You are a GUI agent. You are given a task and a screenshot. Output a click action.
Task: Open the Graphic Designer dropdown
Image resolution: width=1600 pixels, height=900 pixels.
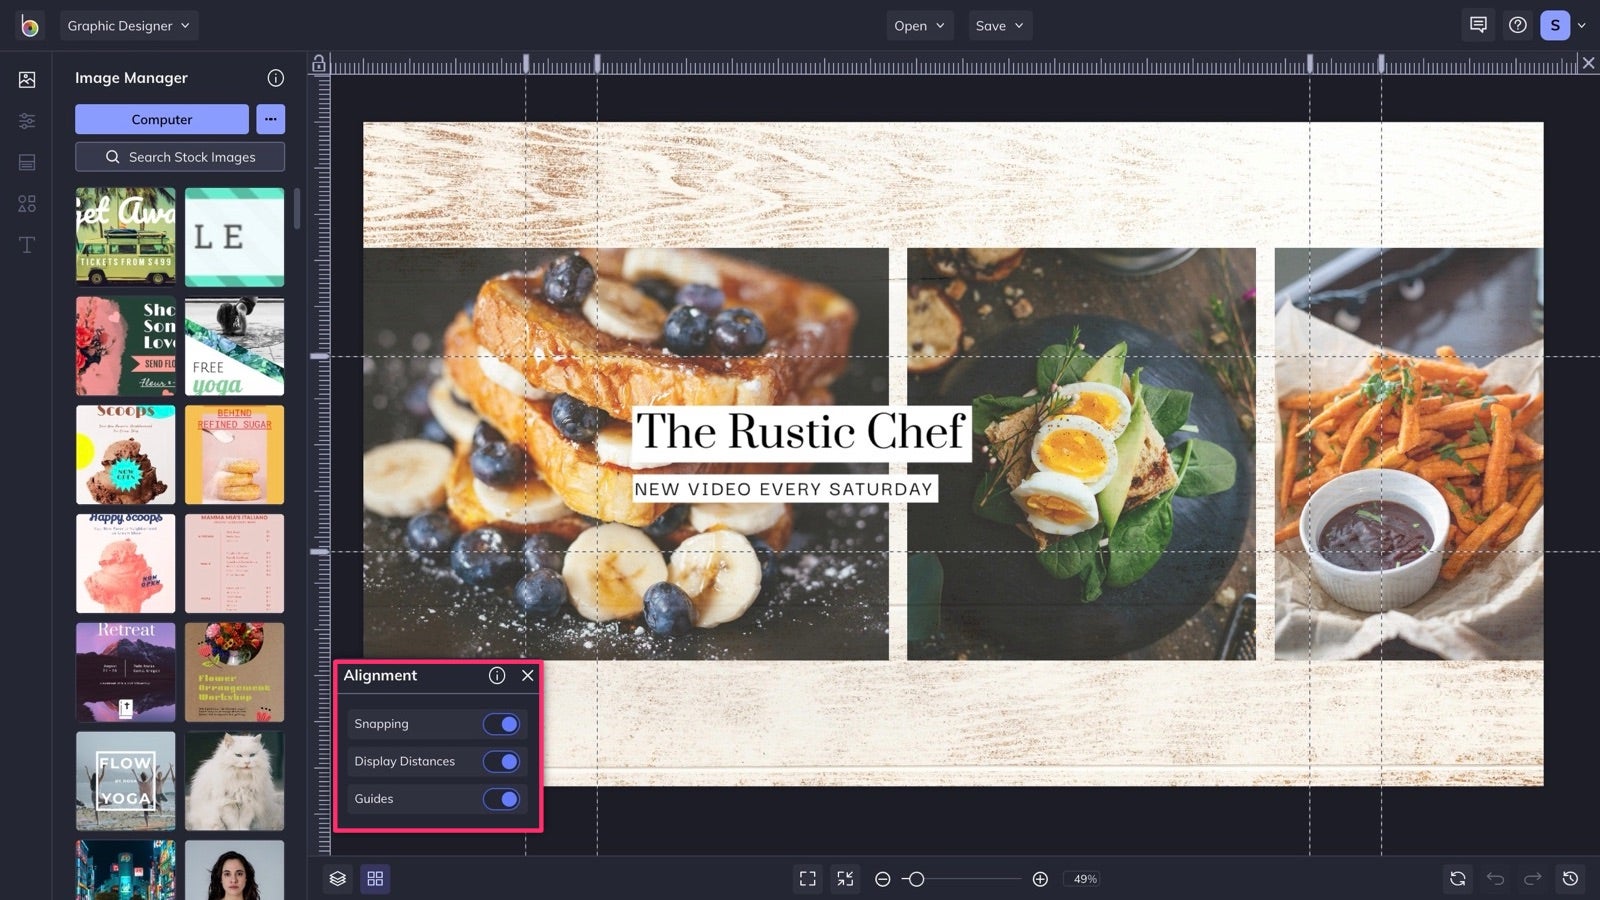click(x=128, y=25)
